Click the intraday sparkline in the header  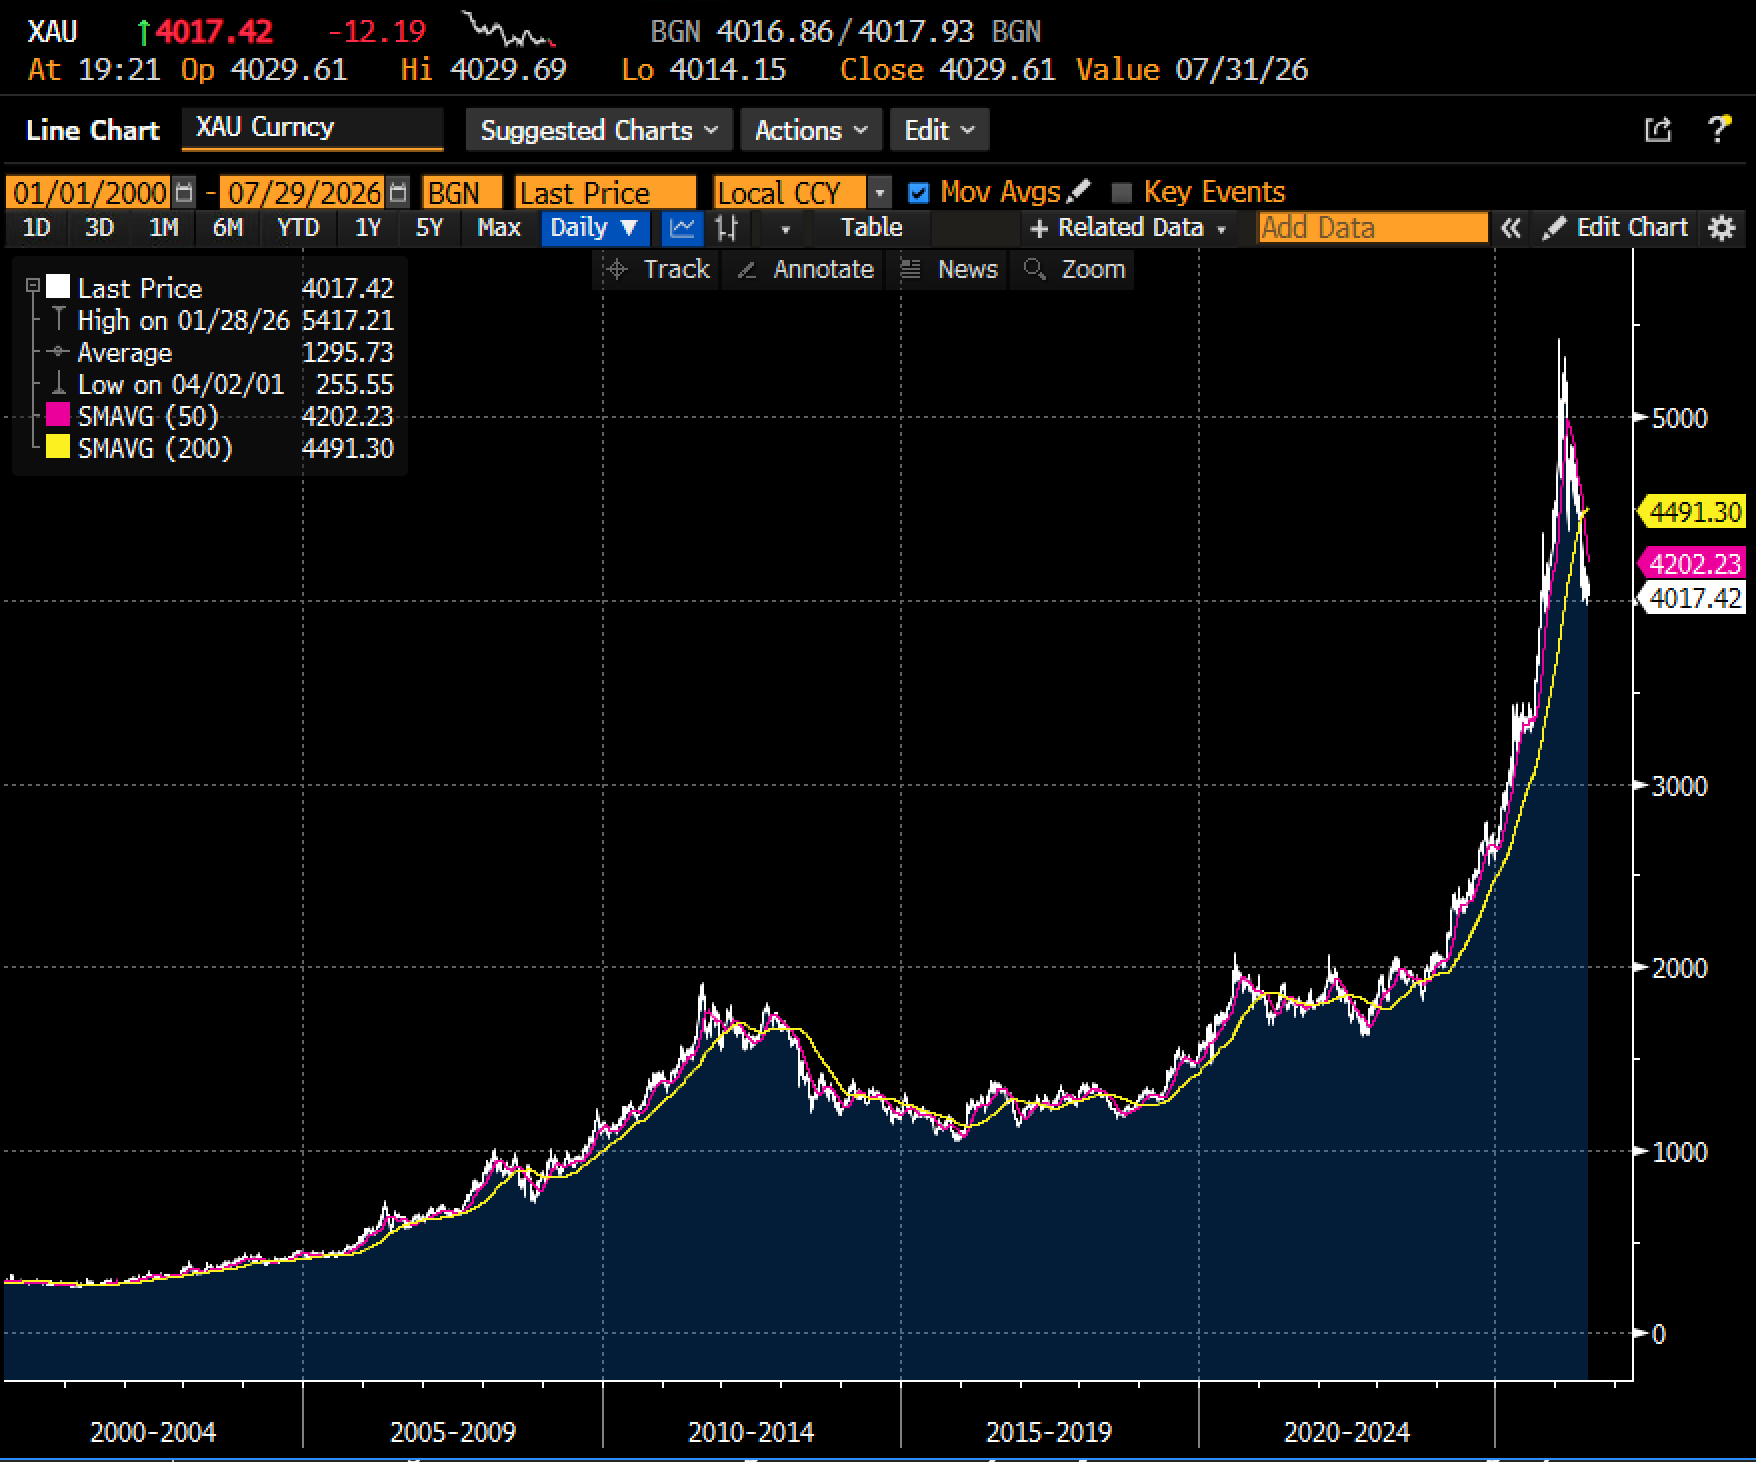click(x=509, y=30)
